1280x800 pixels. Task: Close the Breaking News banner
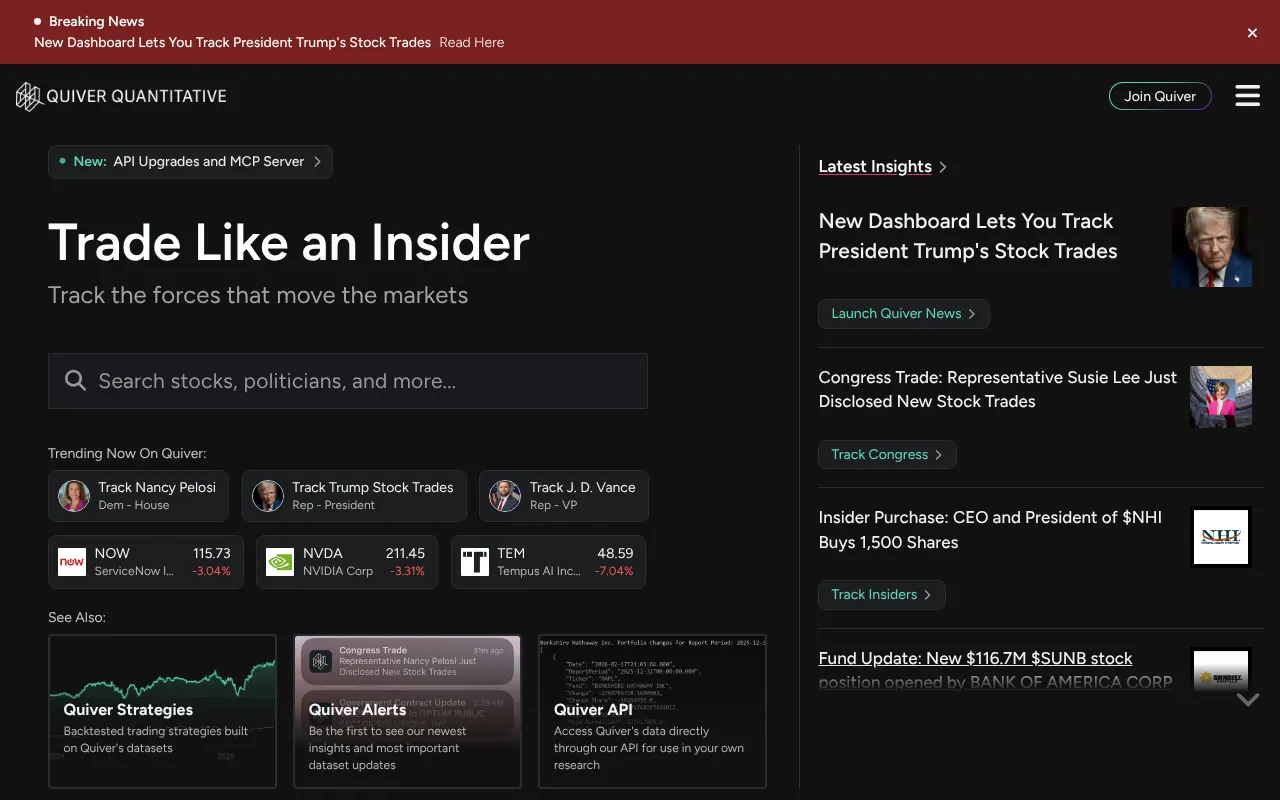(1252, 33)
